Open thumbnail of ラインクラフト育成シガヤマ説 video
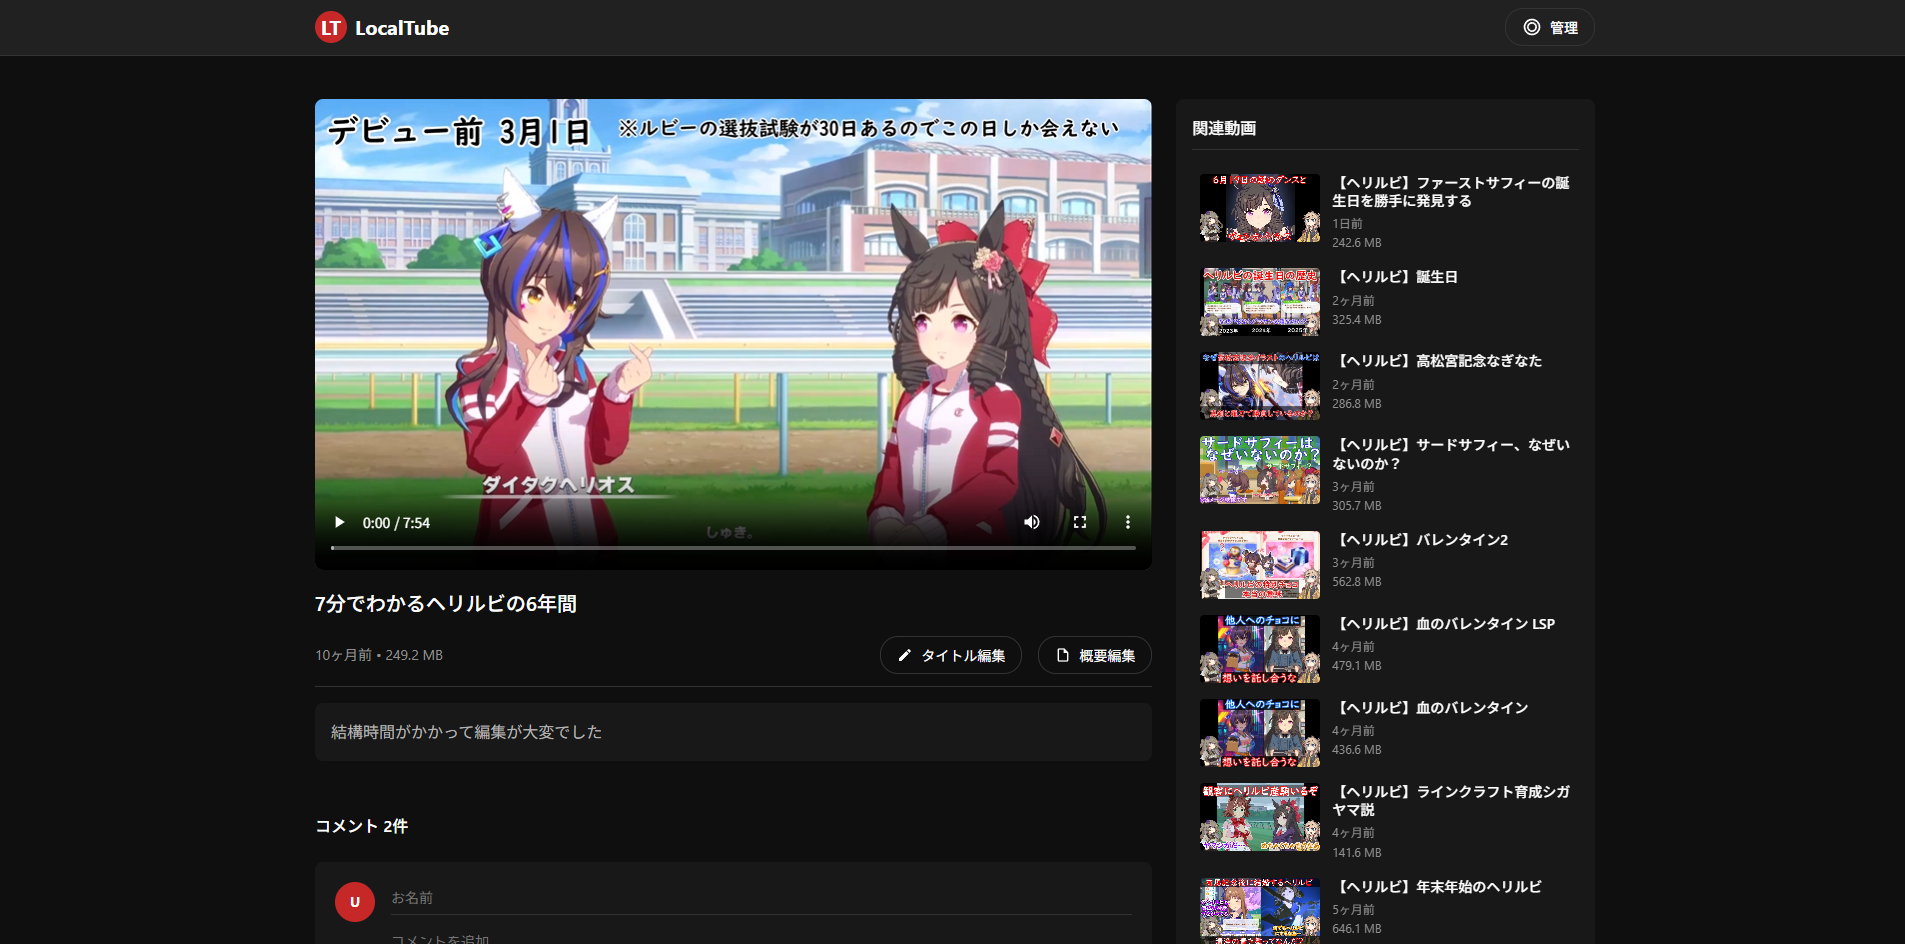 coord(1260,817)
